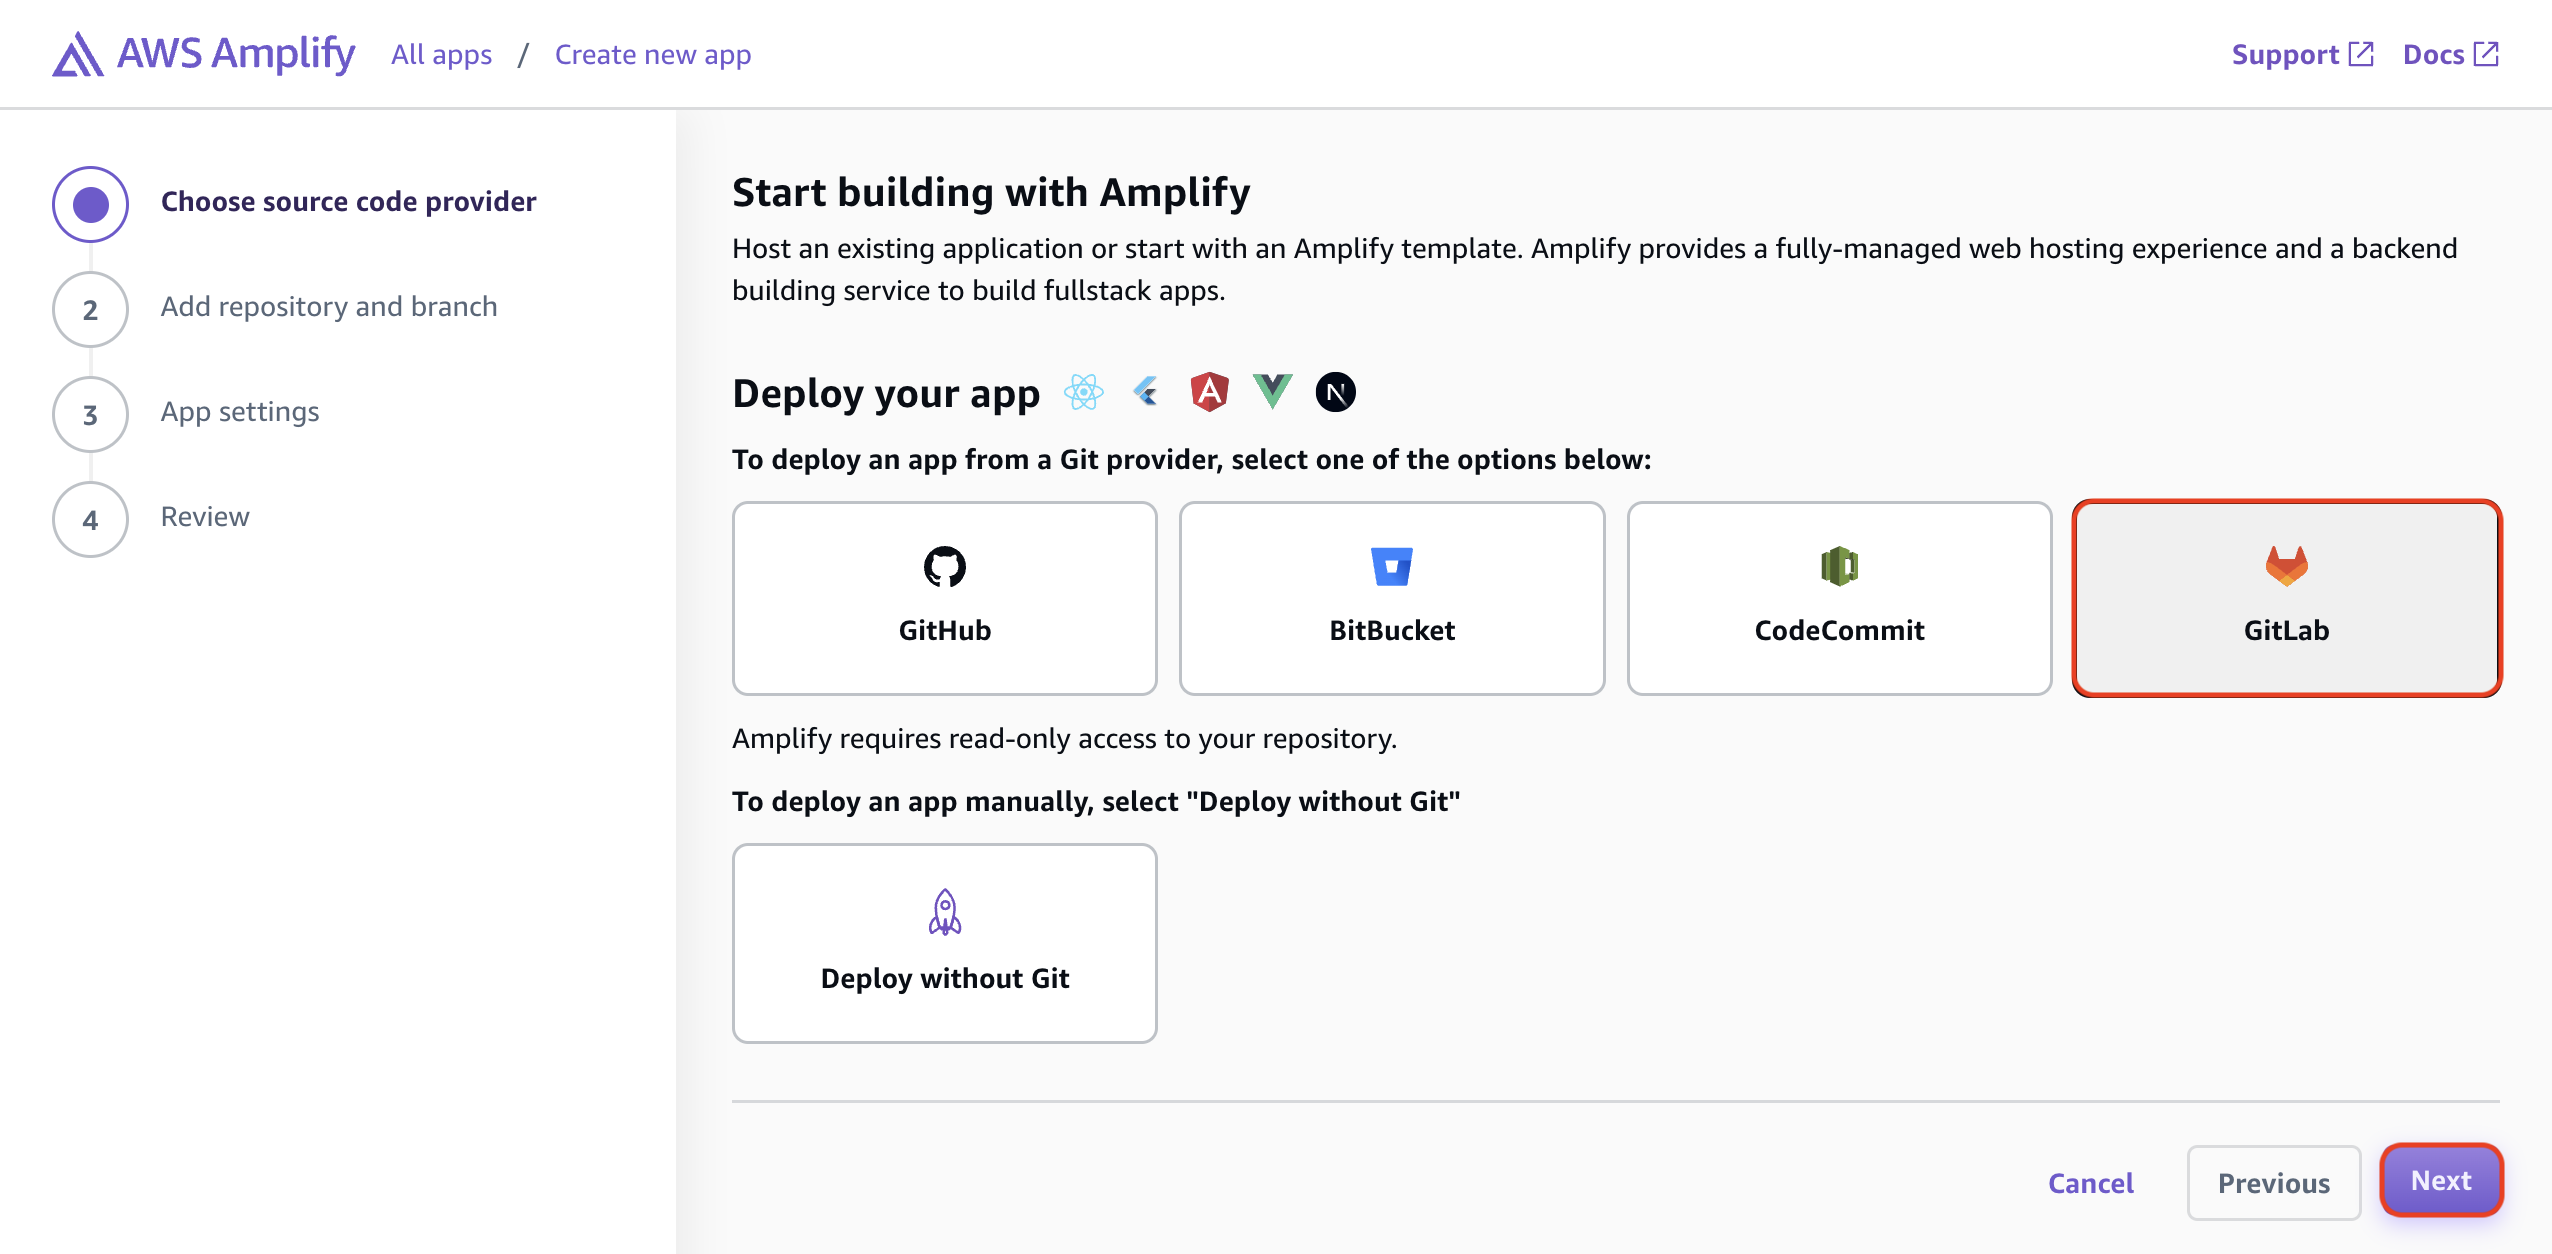Image resolution: width=2552 pixels, height=1254 pixels.
Task: Click the rocket icon above Deploy without Git
Action: click(x=944, y=912)
